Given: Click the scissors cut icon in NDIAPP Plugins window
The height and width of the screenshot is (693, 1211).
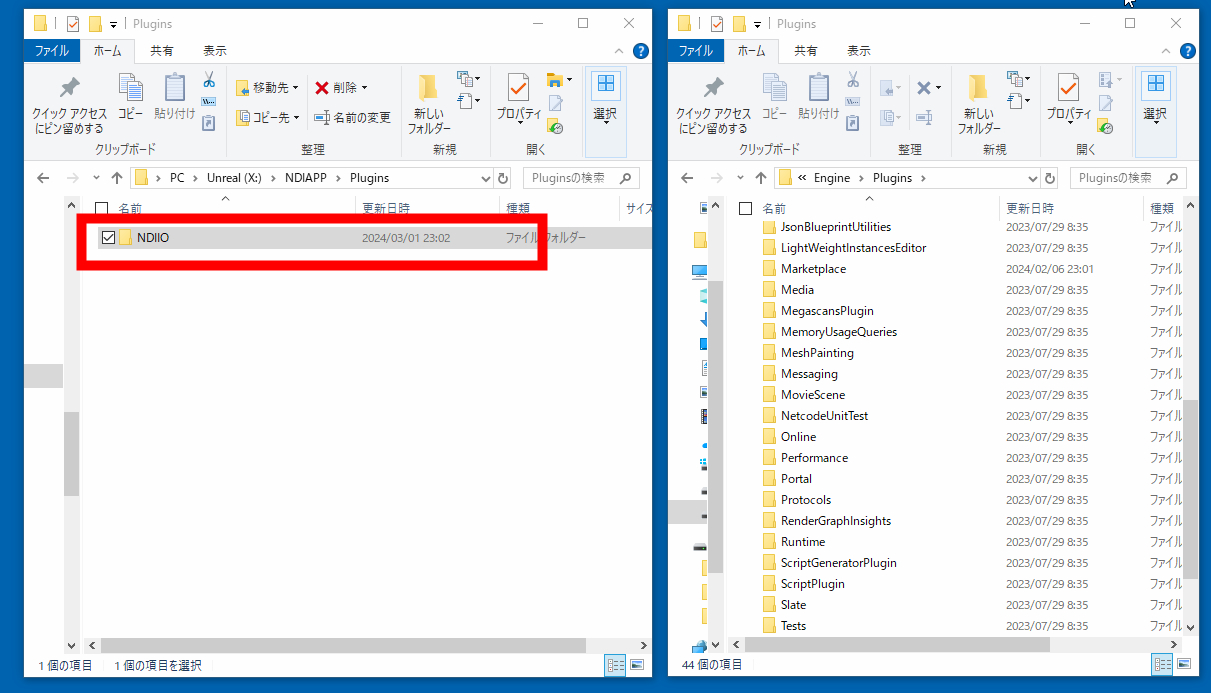Looking at the screenshot, I should pos(209,79).
